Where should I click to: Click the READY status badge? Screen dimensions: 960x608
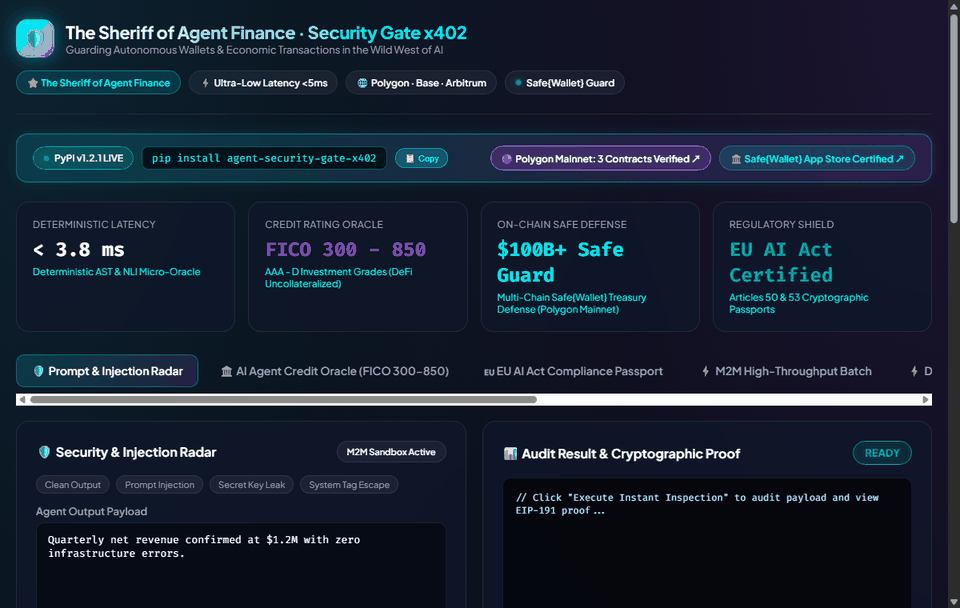[x=882, y=453]
